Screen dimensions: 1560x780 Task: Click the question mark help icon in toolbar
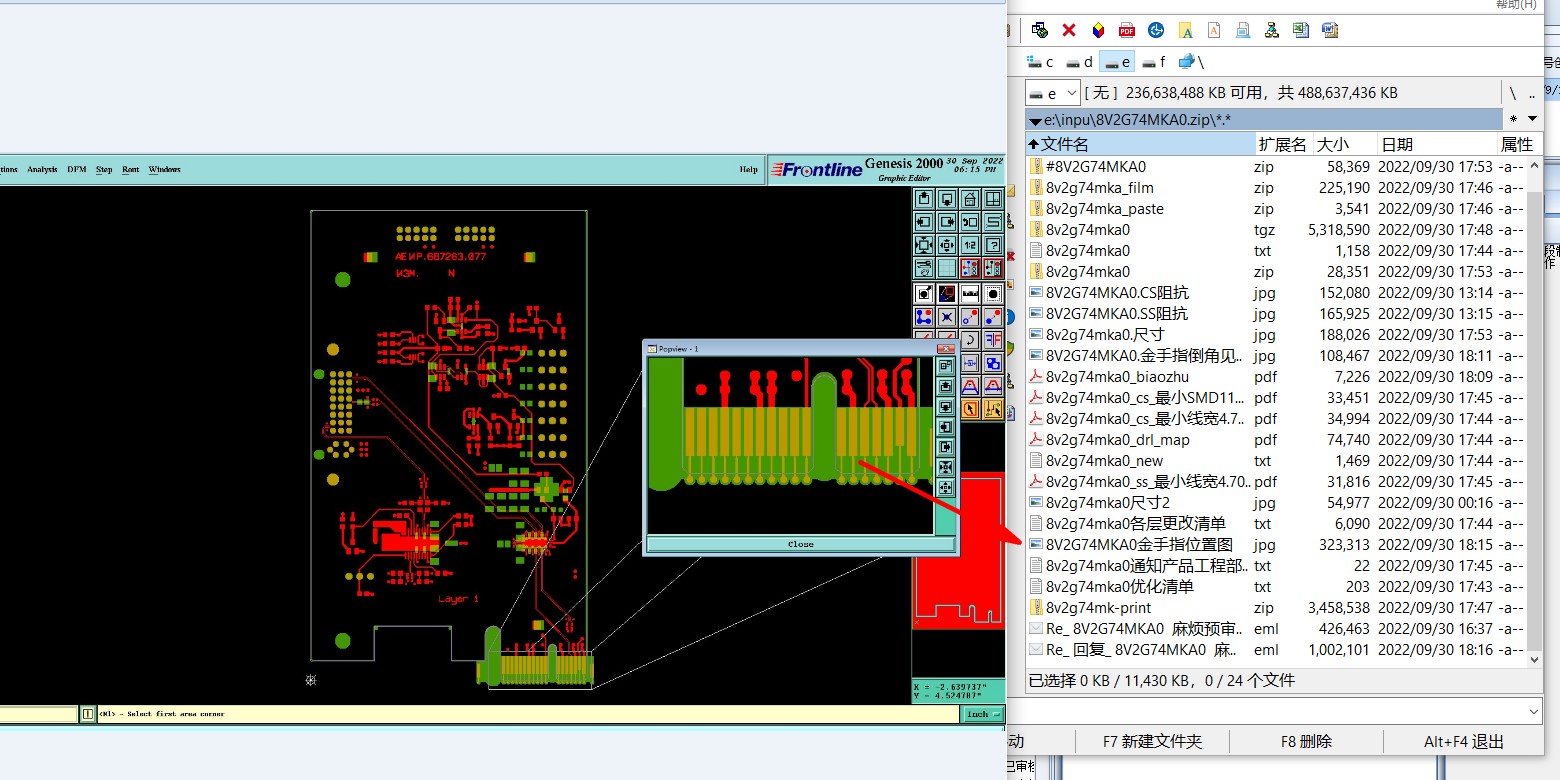(x=993, y=245)
